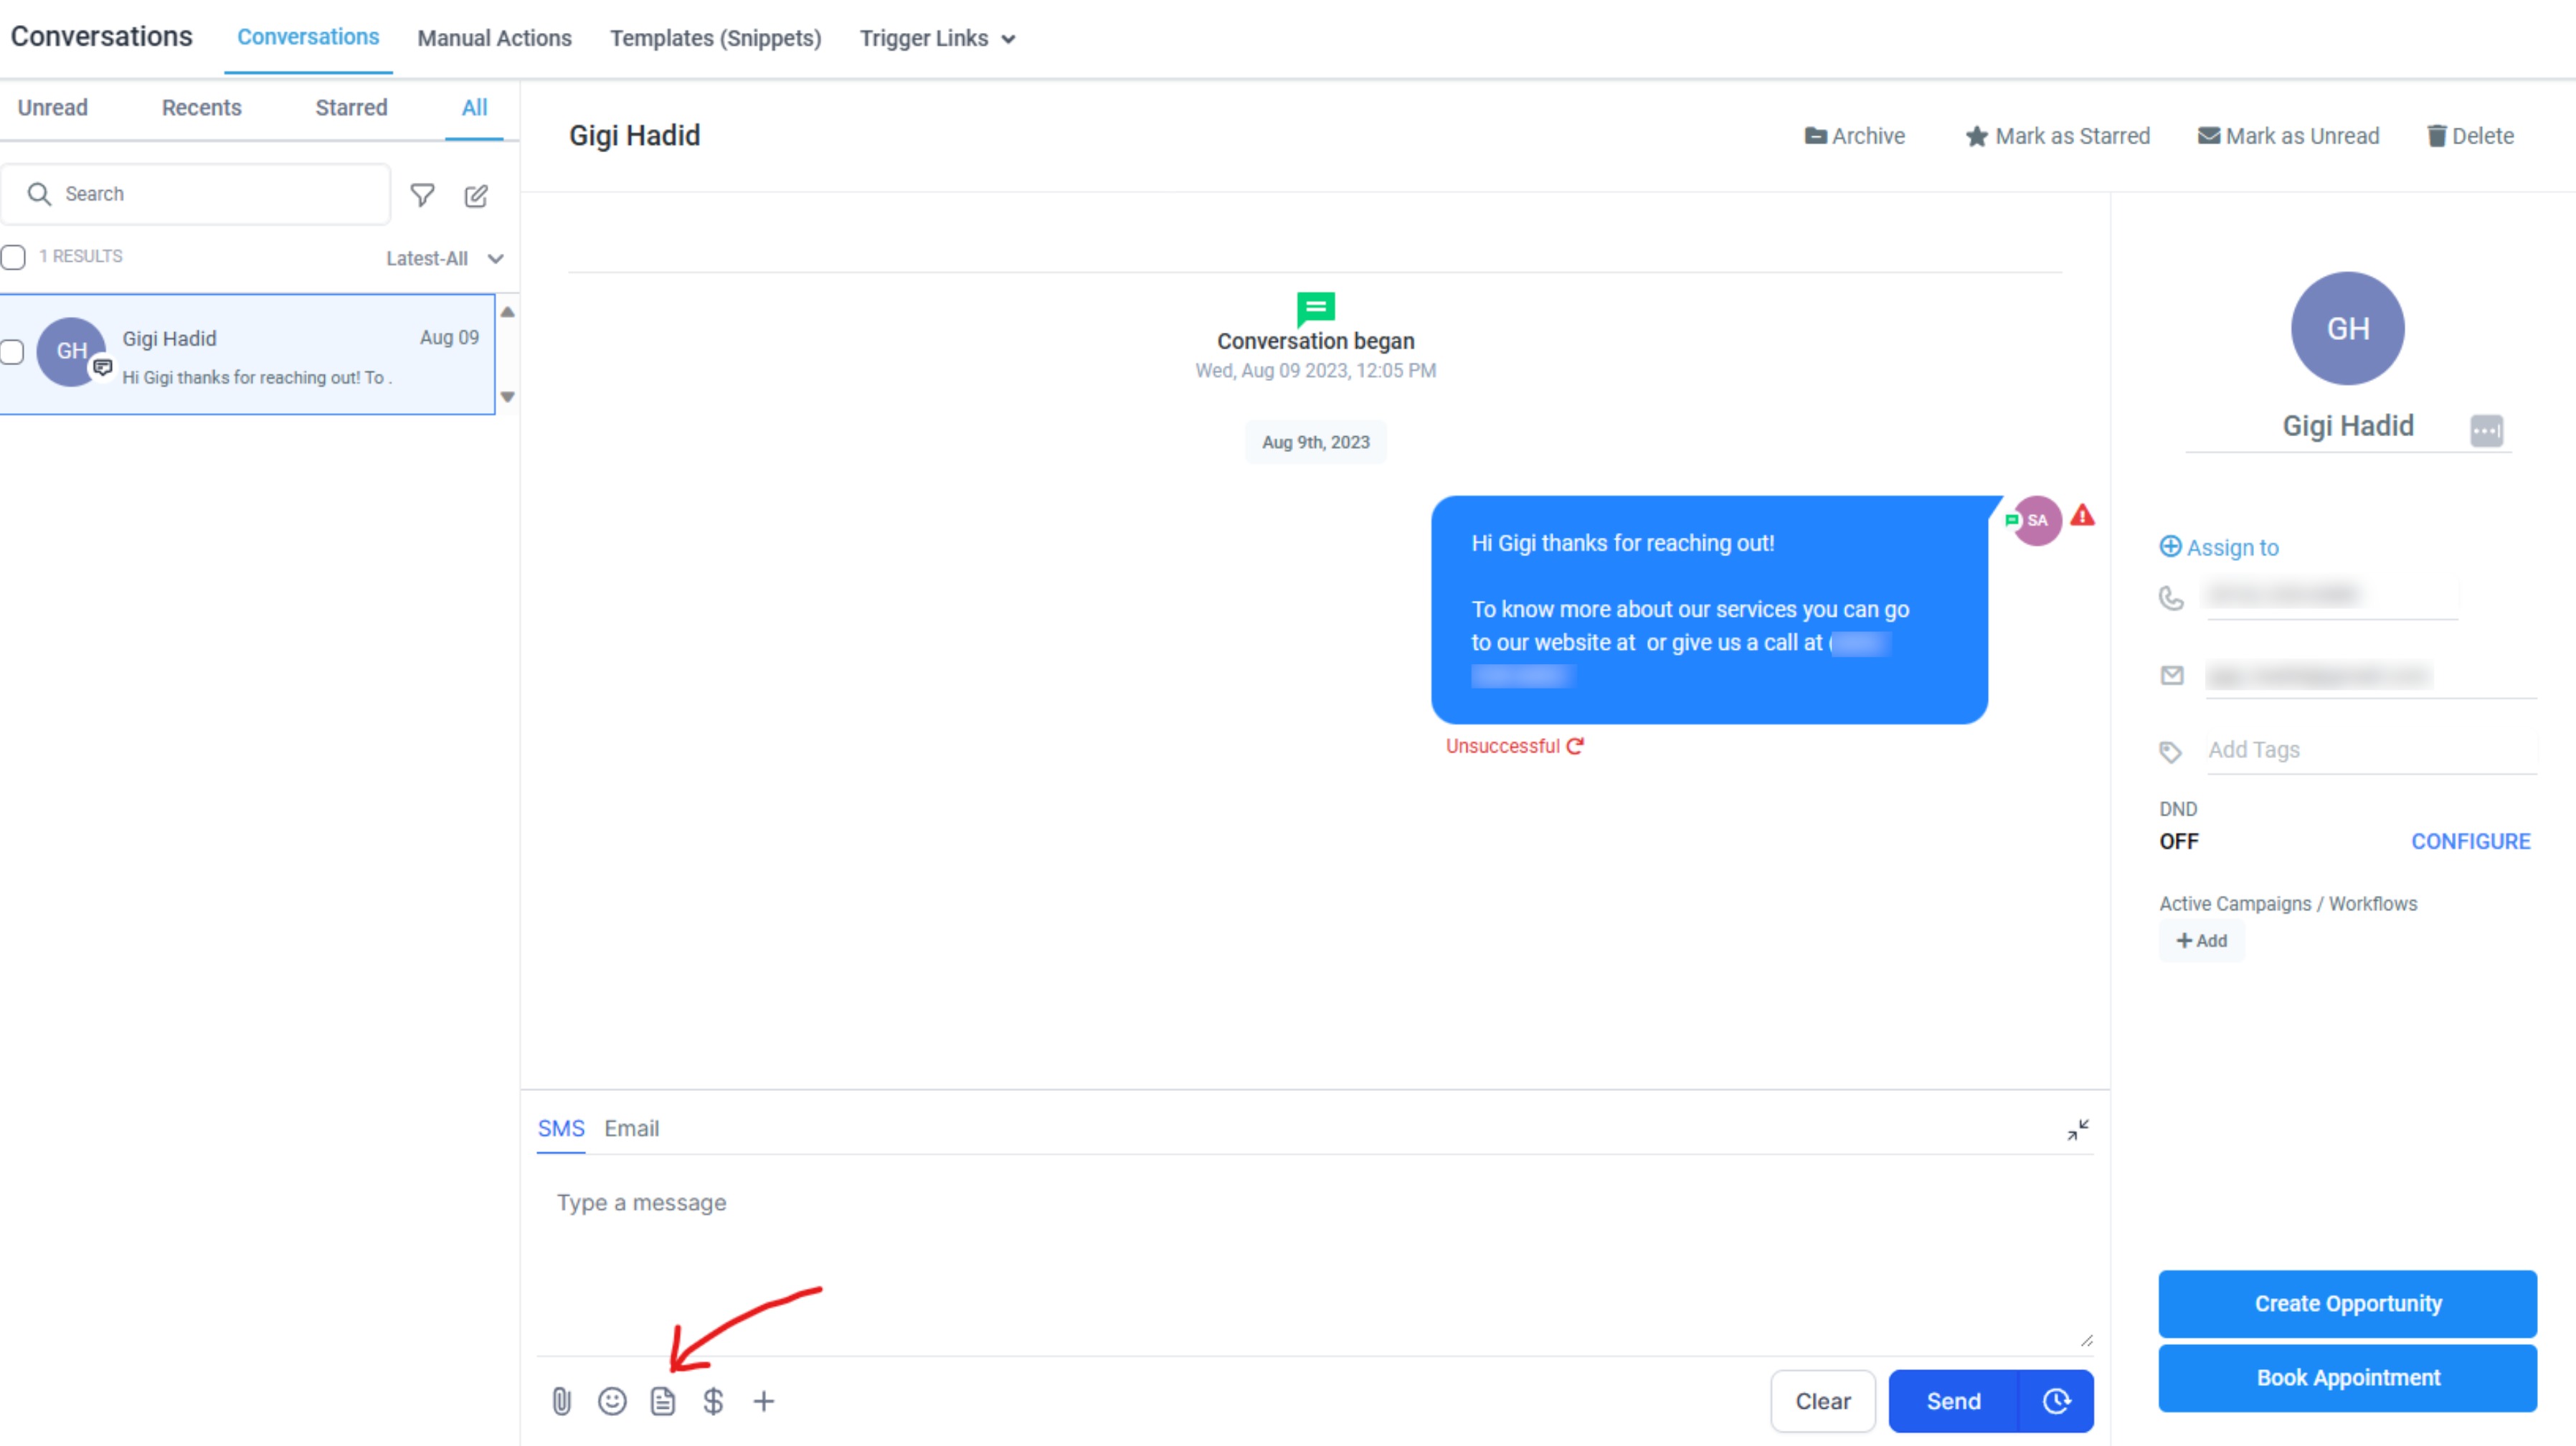The height and width of the screenshot is (1446, 2576).
Task: Check the Gigi Hadid conversation checkbox
Action: [x=12, y=352]
